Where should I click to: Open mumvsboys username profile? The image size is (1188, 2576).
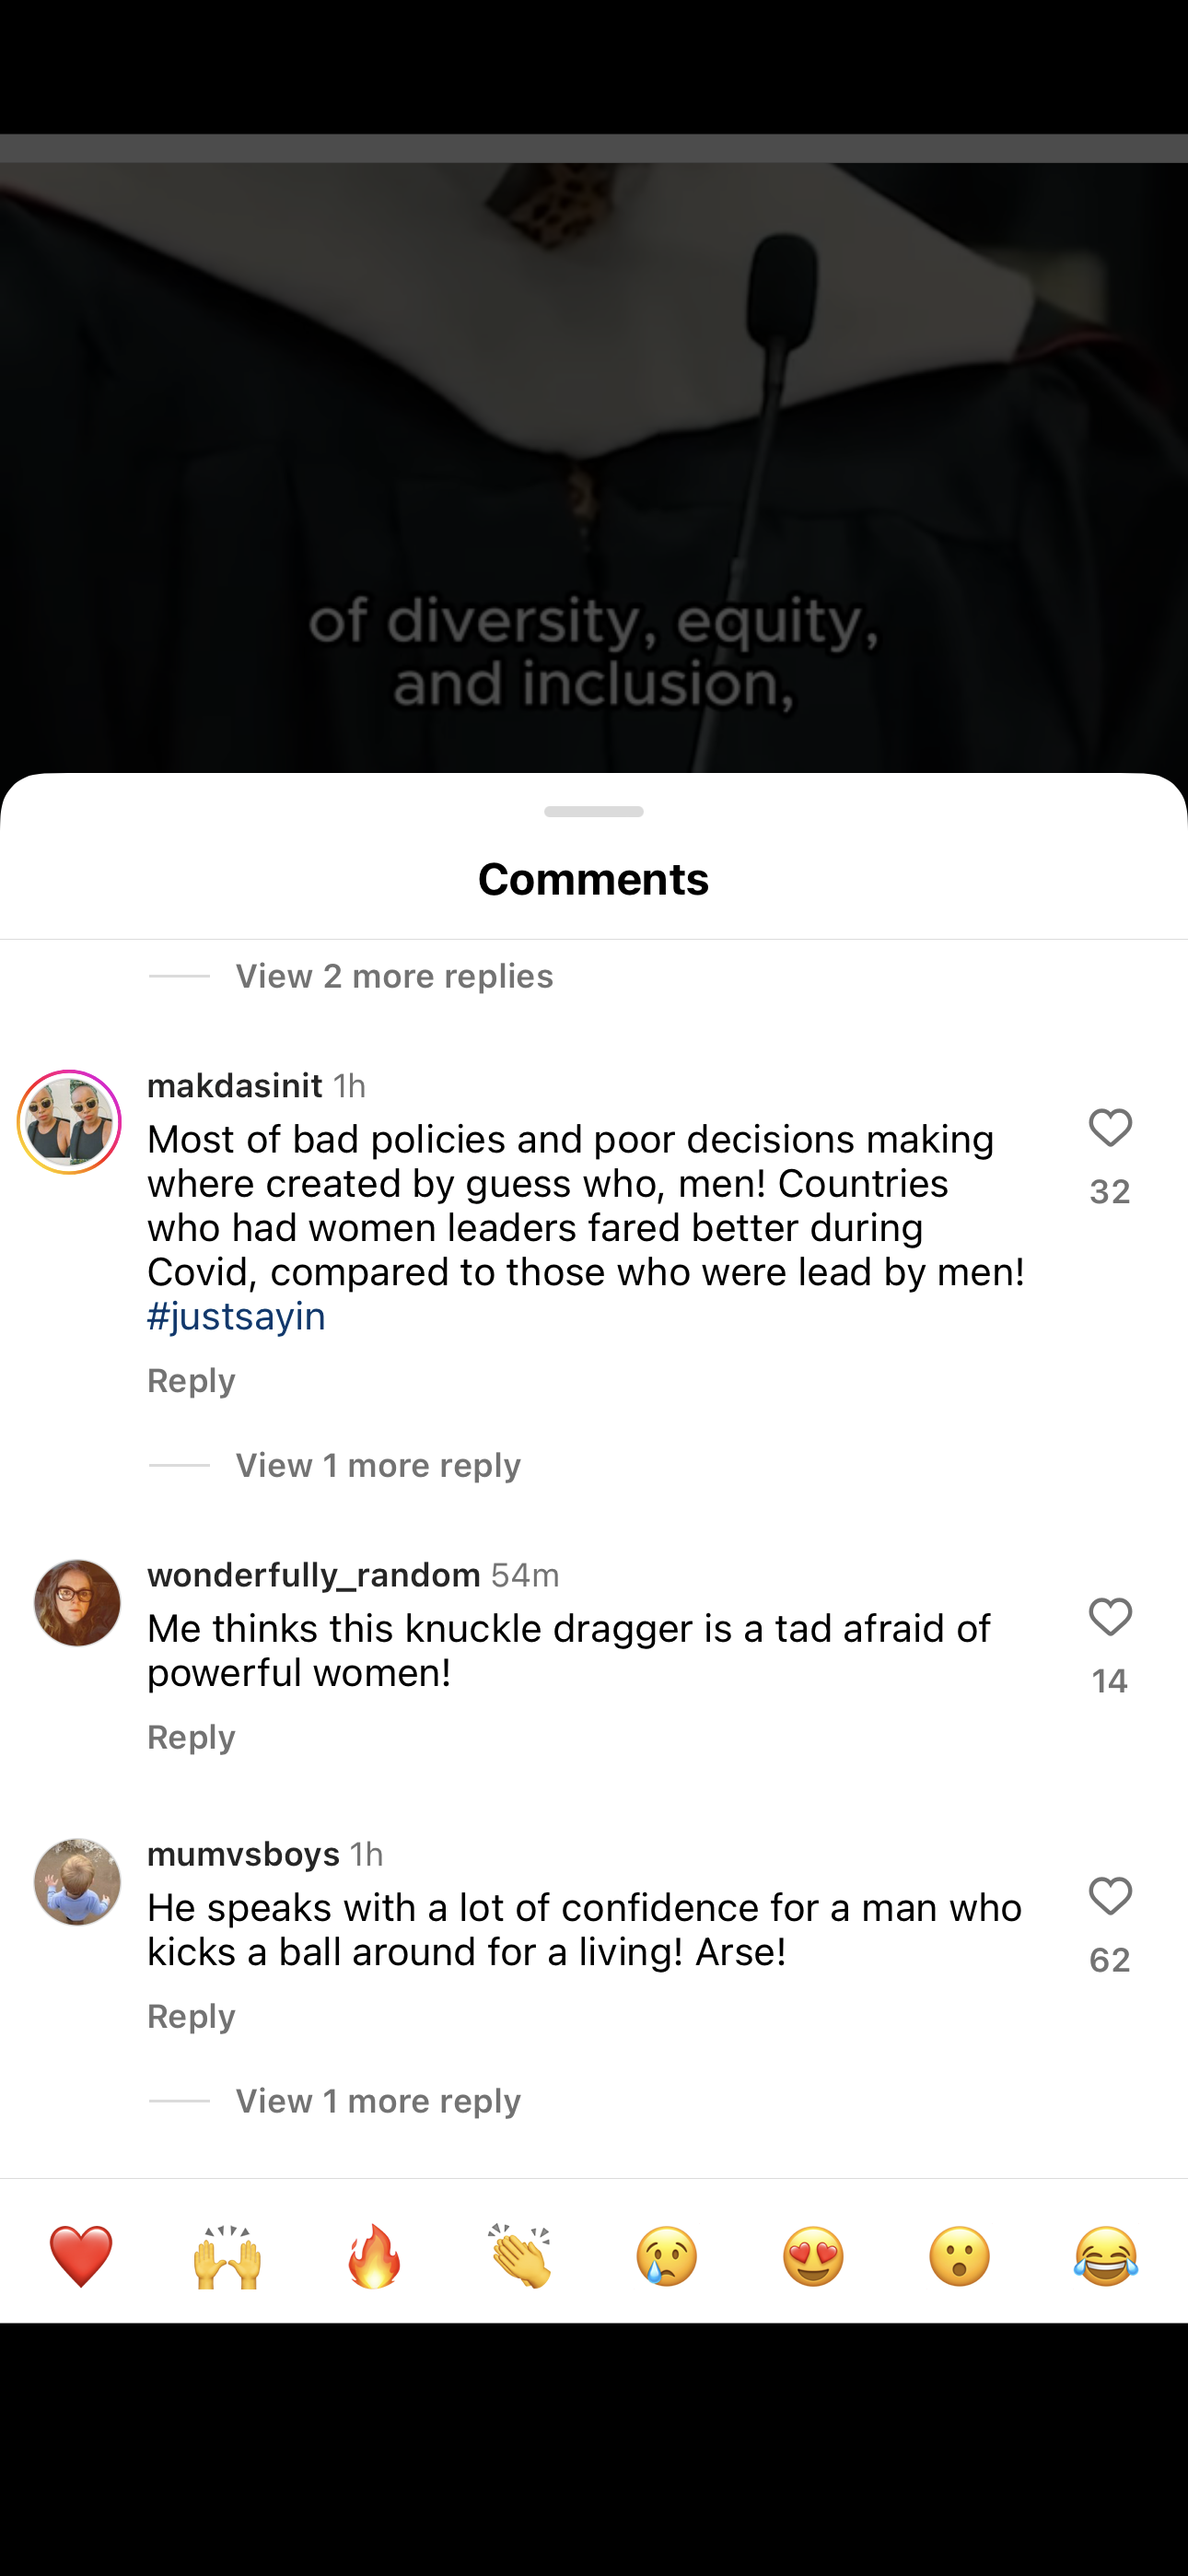(244, 1854)
